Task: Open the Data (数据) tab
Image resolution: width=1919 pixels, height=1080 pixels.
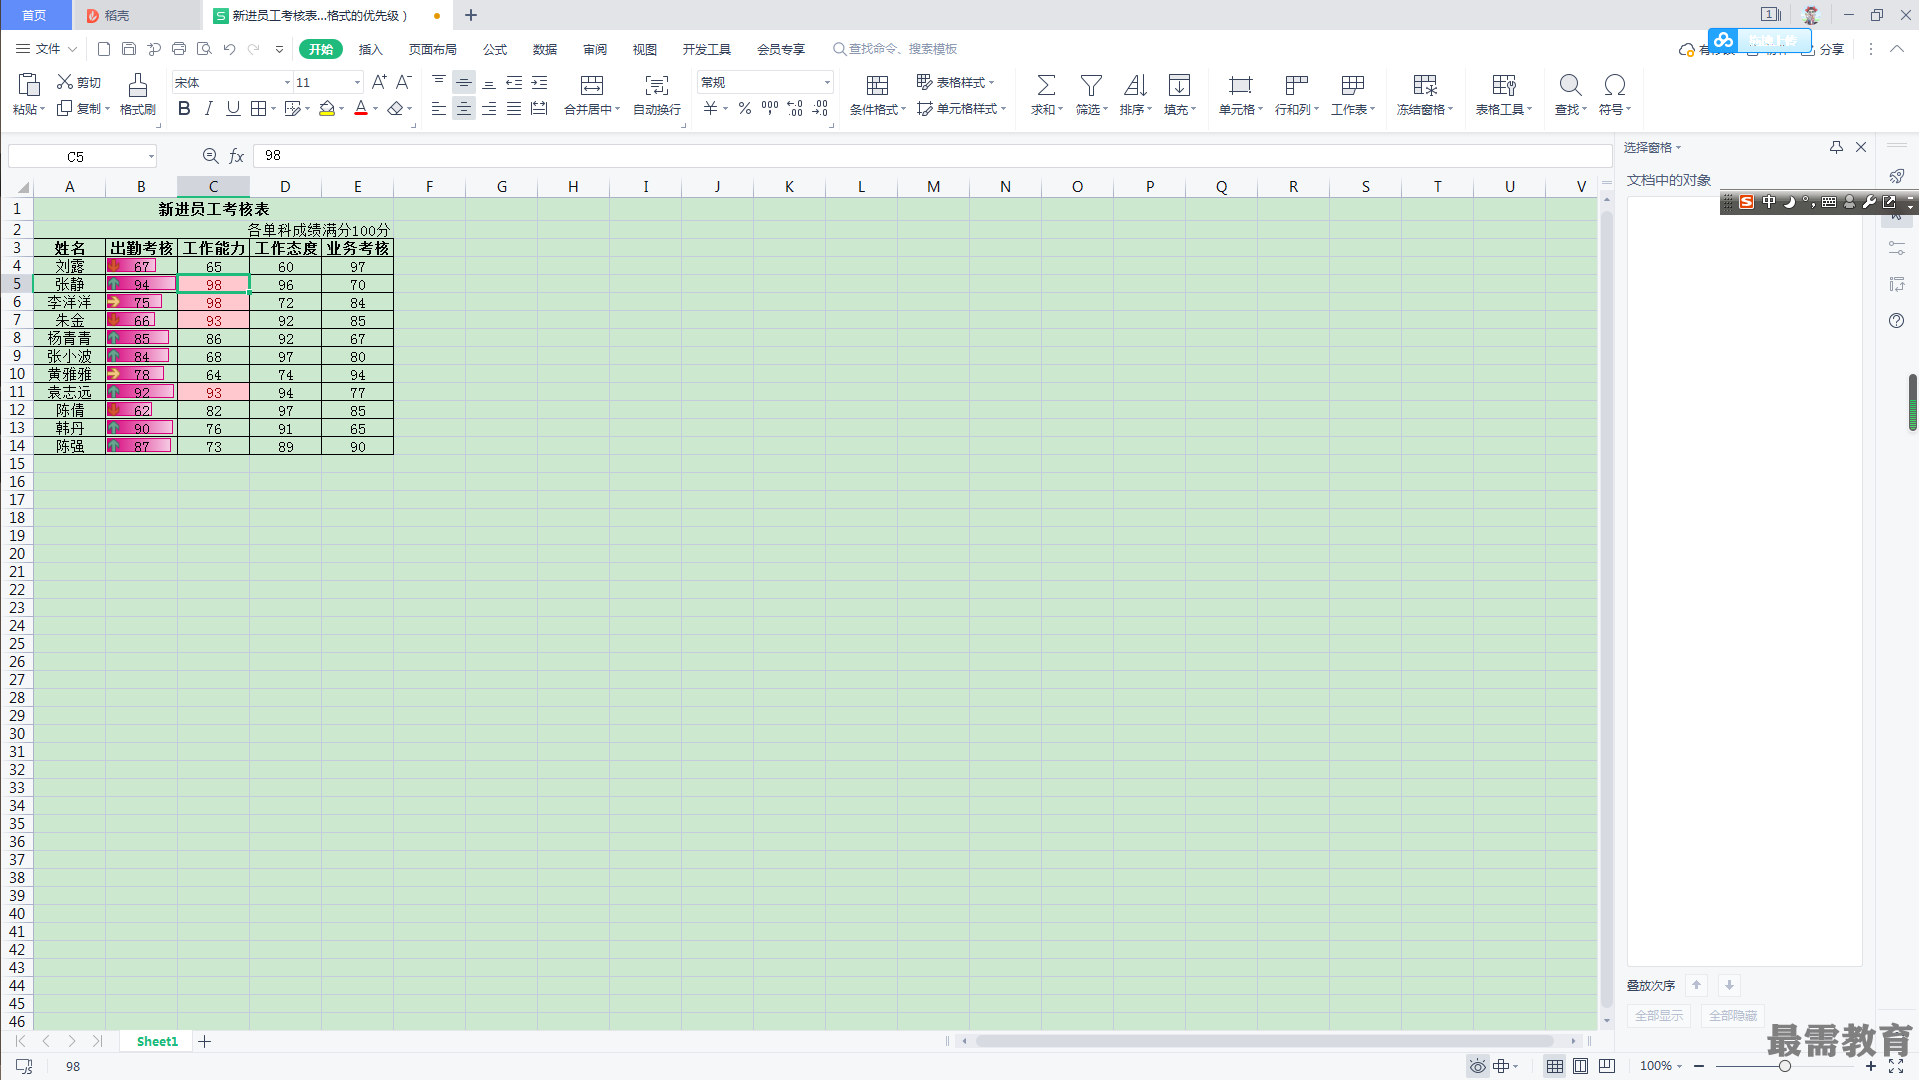Action: coord(545,49)
